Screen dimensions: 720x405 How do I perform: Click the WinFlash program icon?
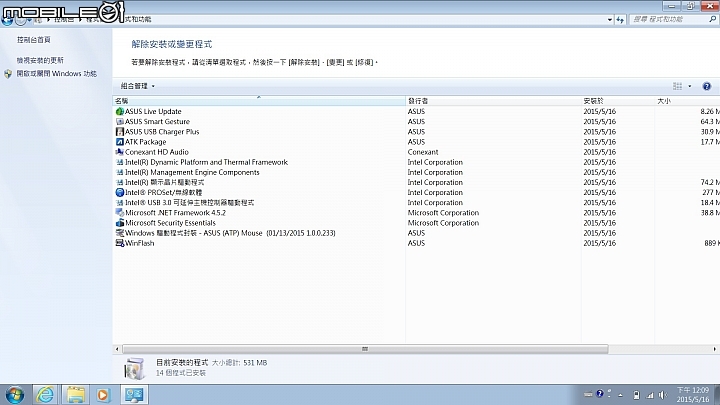pos(120,243)
